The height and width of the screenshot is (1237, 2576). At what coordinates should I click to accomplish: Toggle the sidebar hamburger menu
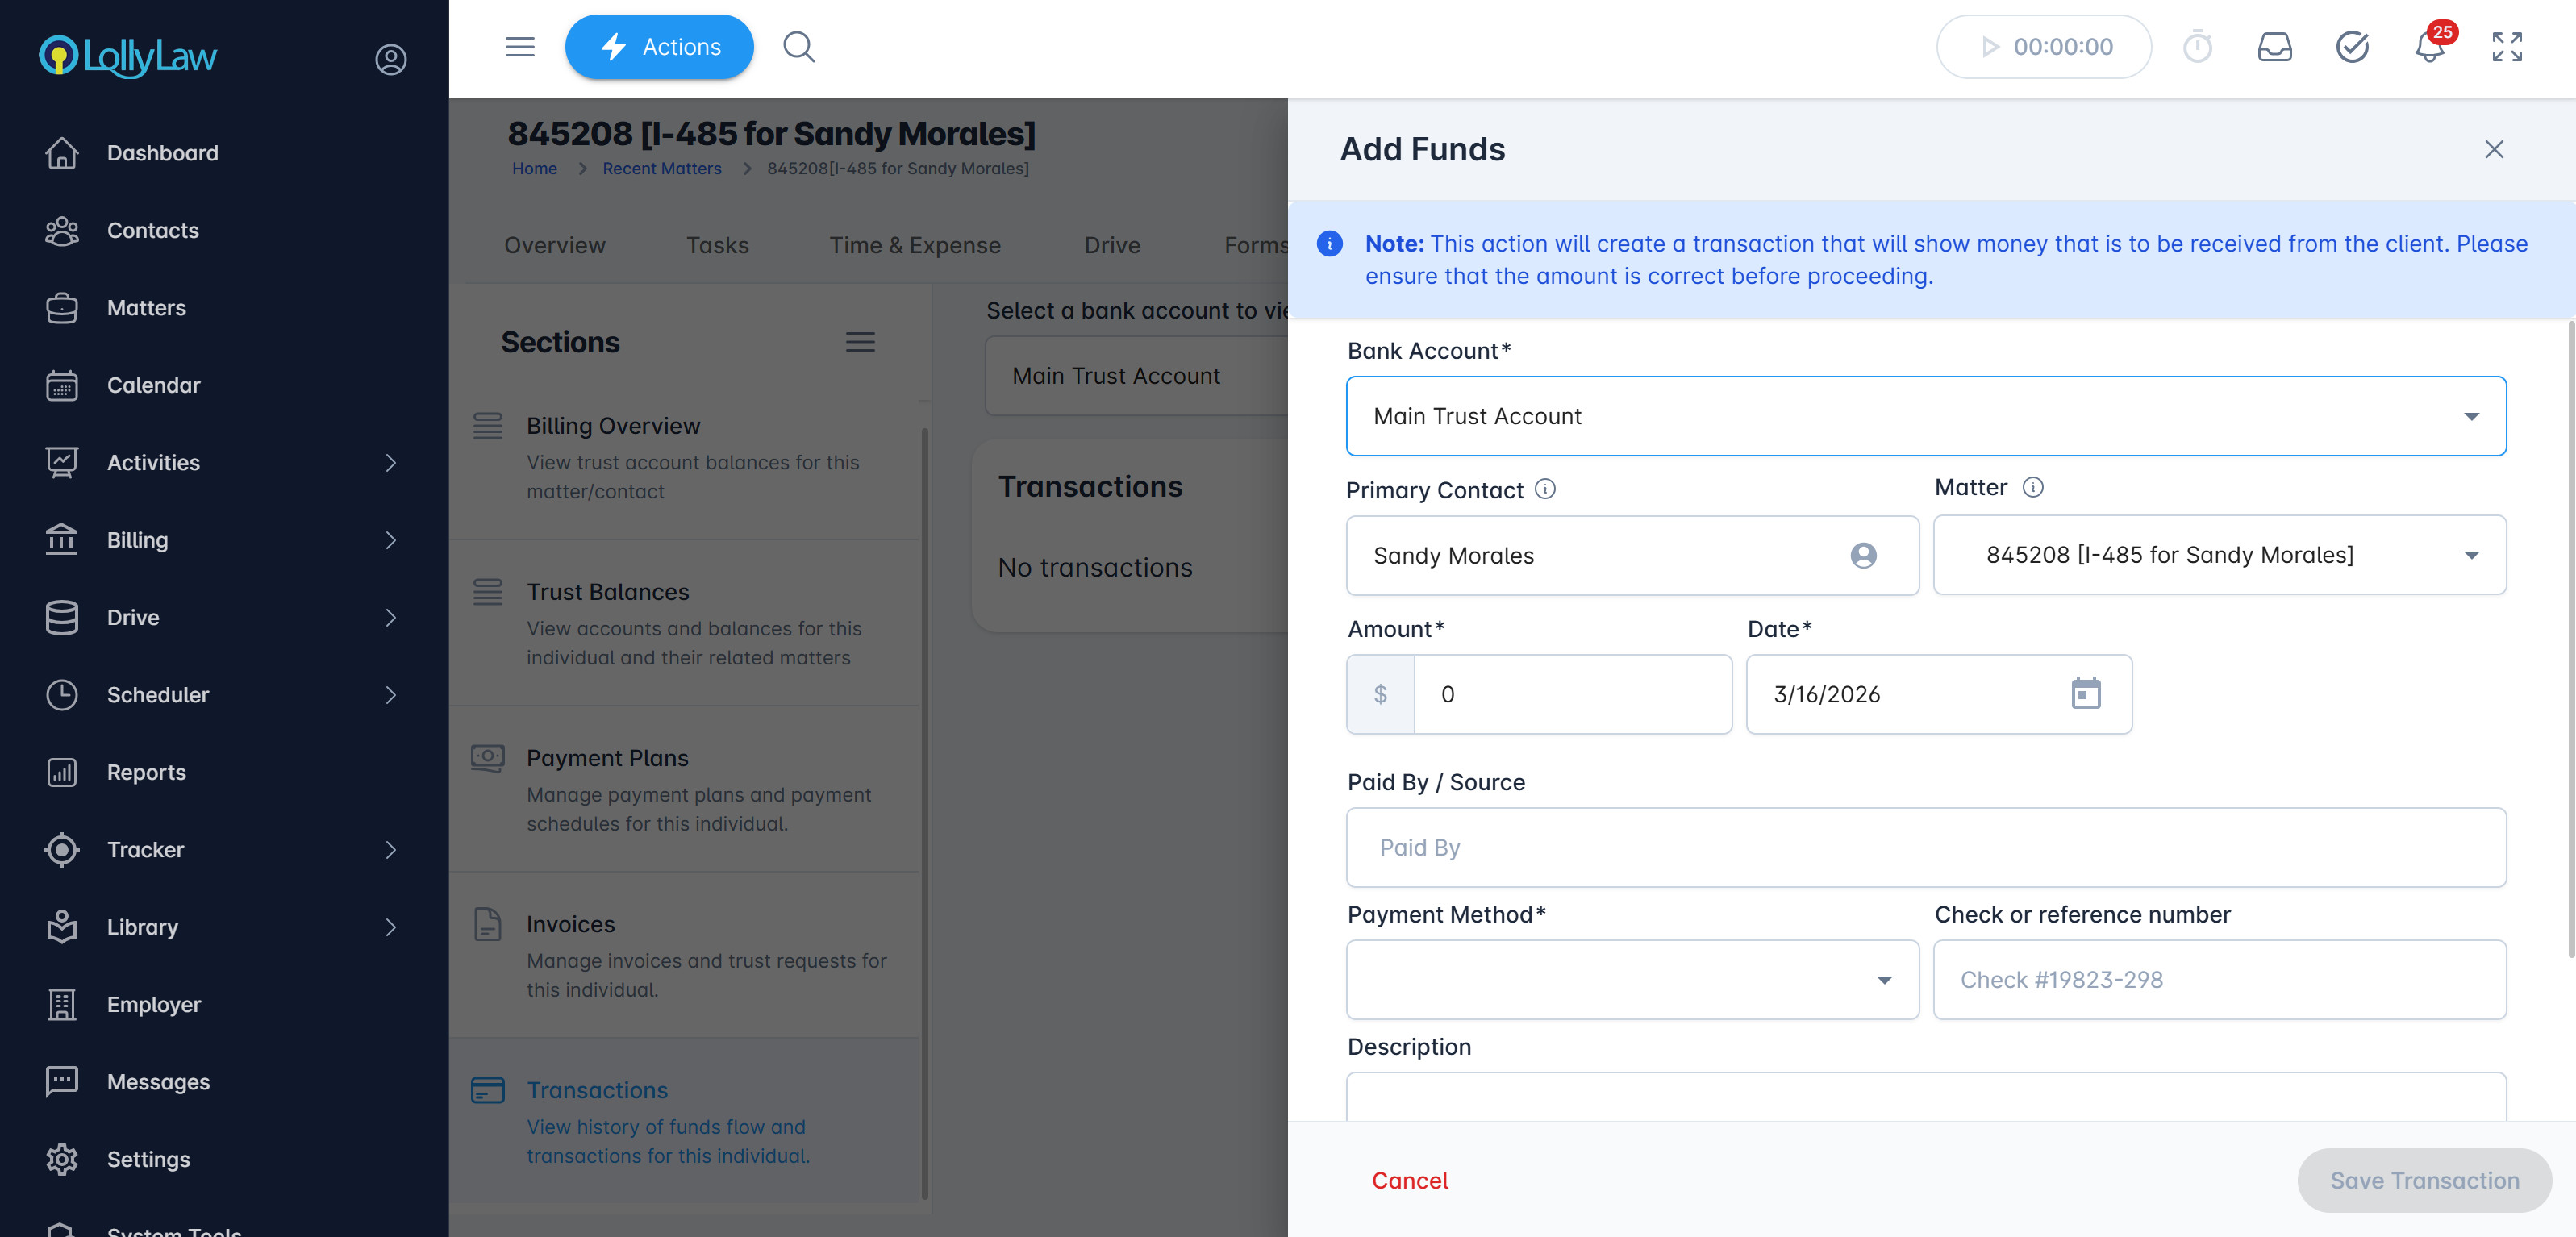pos(519,47)
